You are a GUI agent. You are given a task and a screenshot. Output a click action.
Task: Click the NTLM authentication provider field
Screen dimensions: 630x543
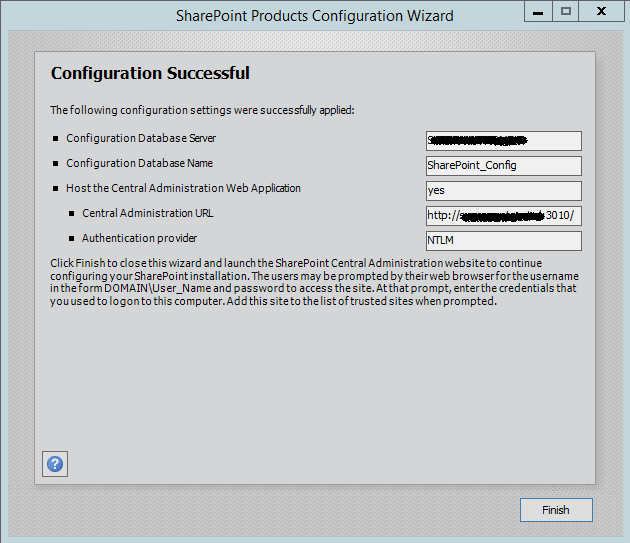503,241
